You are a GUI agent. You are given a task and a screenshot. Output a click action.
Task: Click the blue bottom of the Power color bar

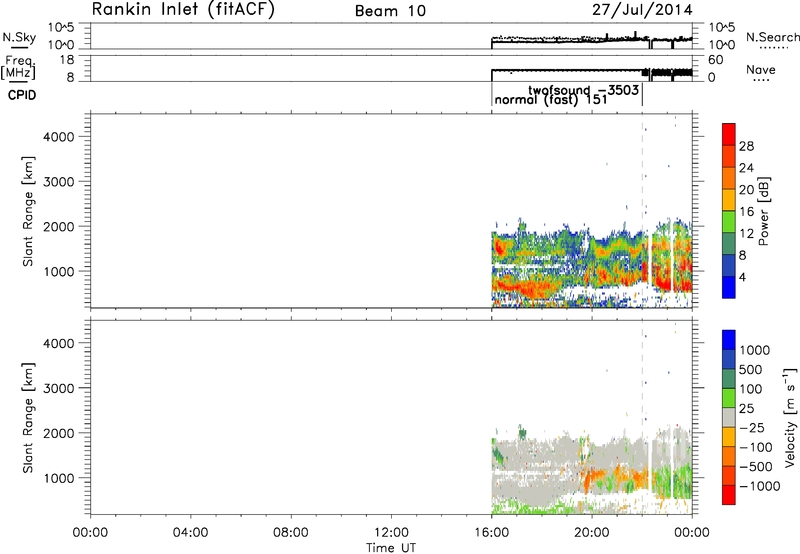coord(729,287)
